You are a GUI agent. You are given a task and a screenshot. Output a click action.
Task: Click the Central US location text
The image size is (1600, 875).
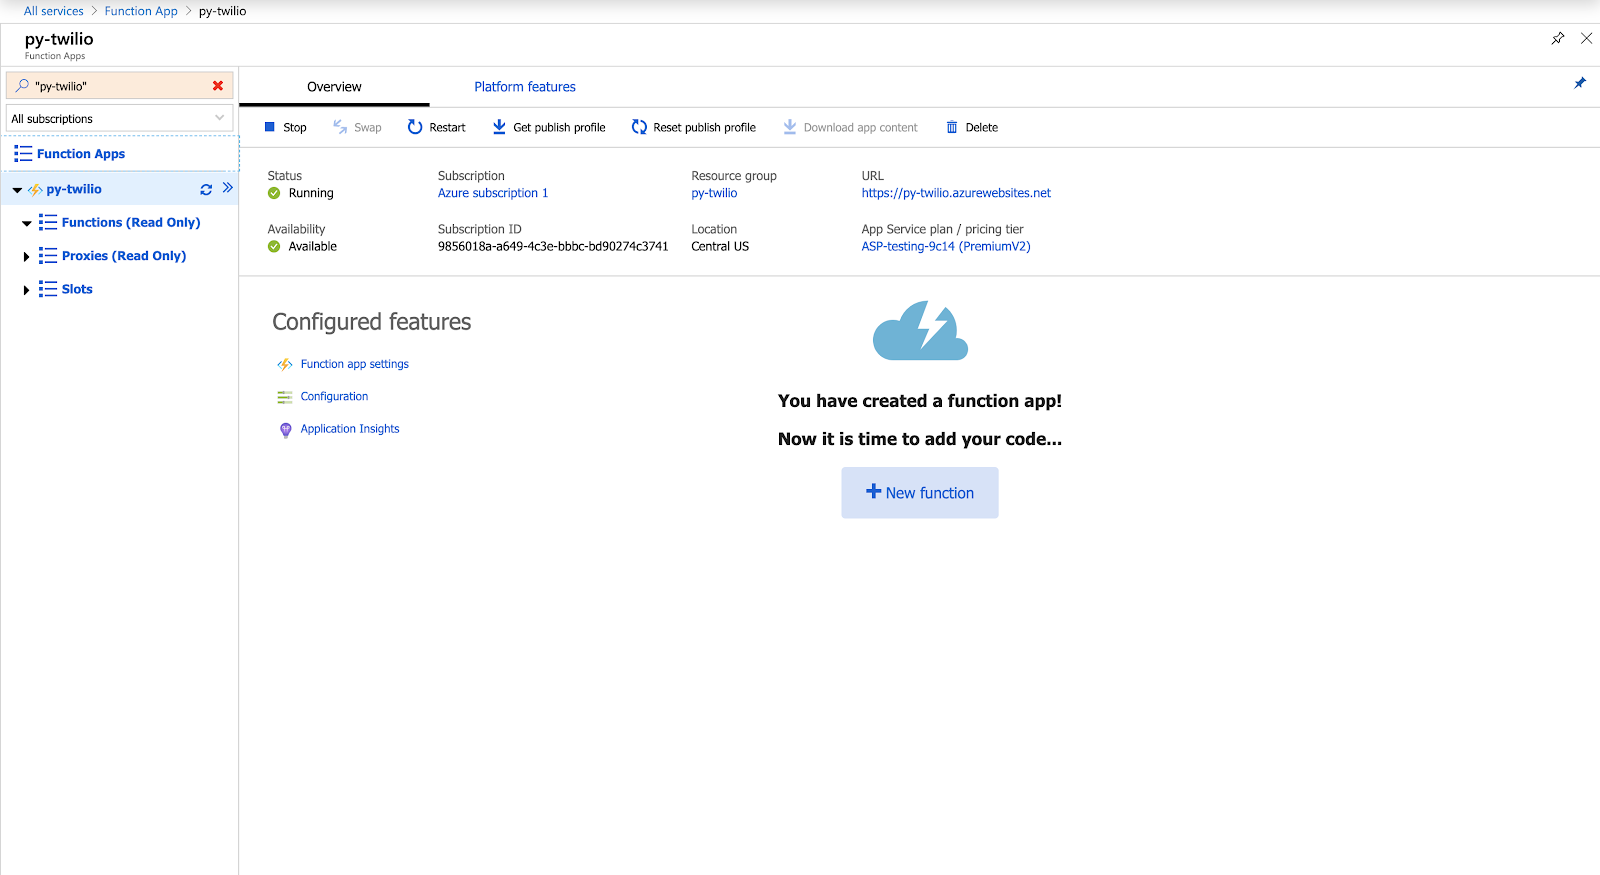pos(720,246)
